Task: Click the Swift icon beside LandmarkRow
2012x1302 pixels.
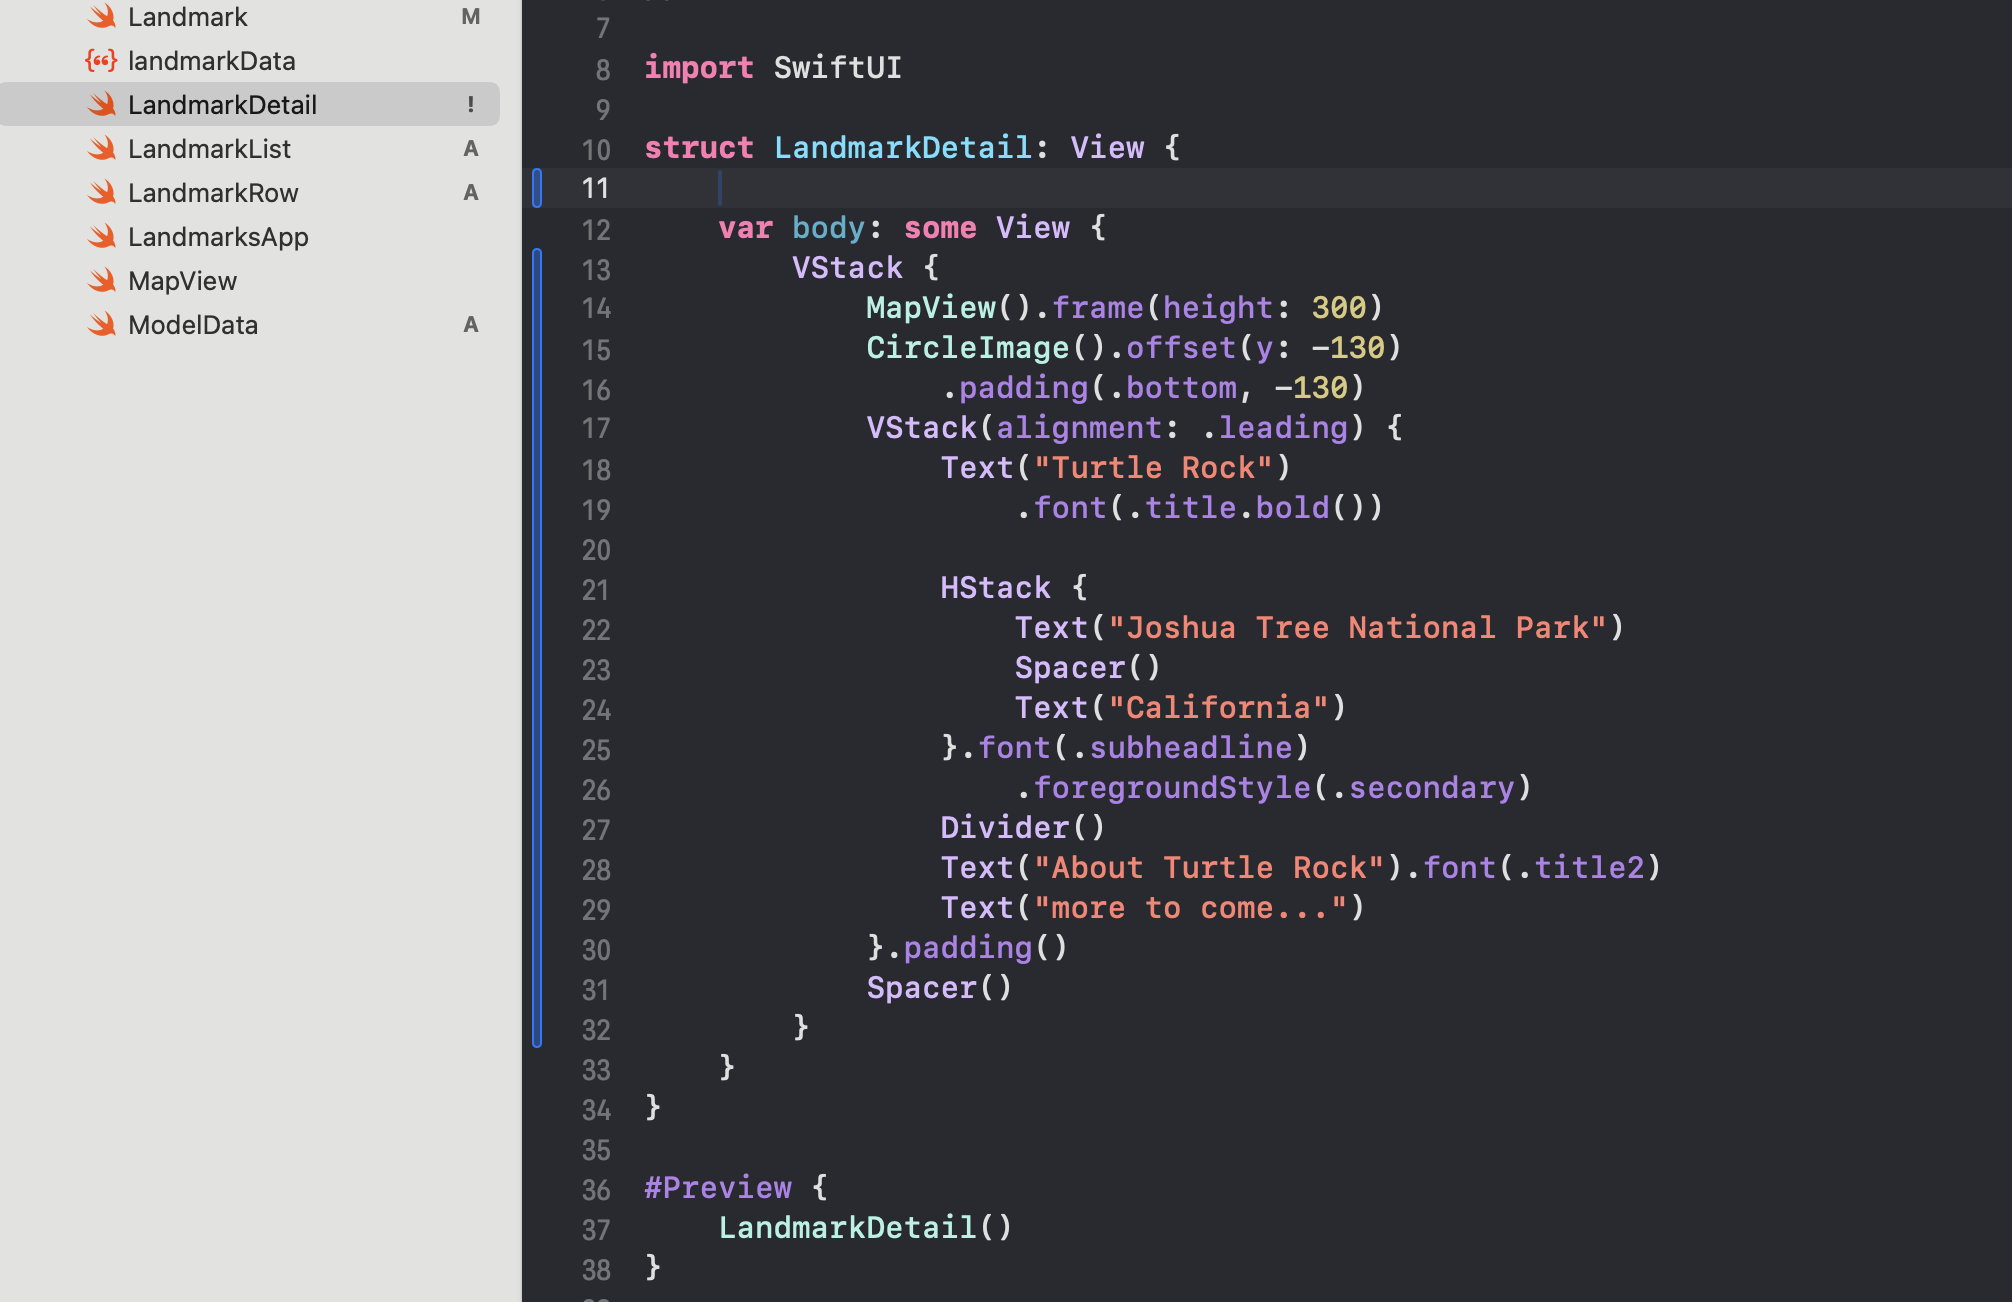Action: point(101,193)
